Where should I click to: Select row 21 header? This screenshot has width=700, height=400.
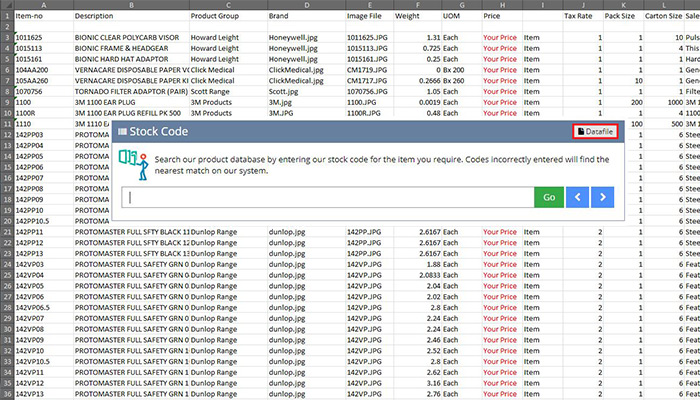pos(7,232)
